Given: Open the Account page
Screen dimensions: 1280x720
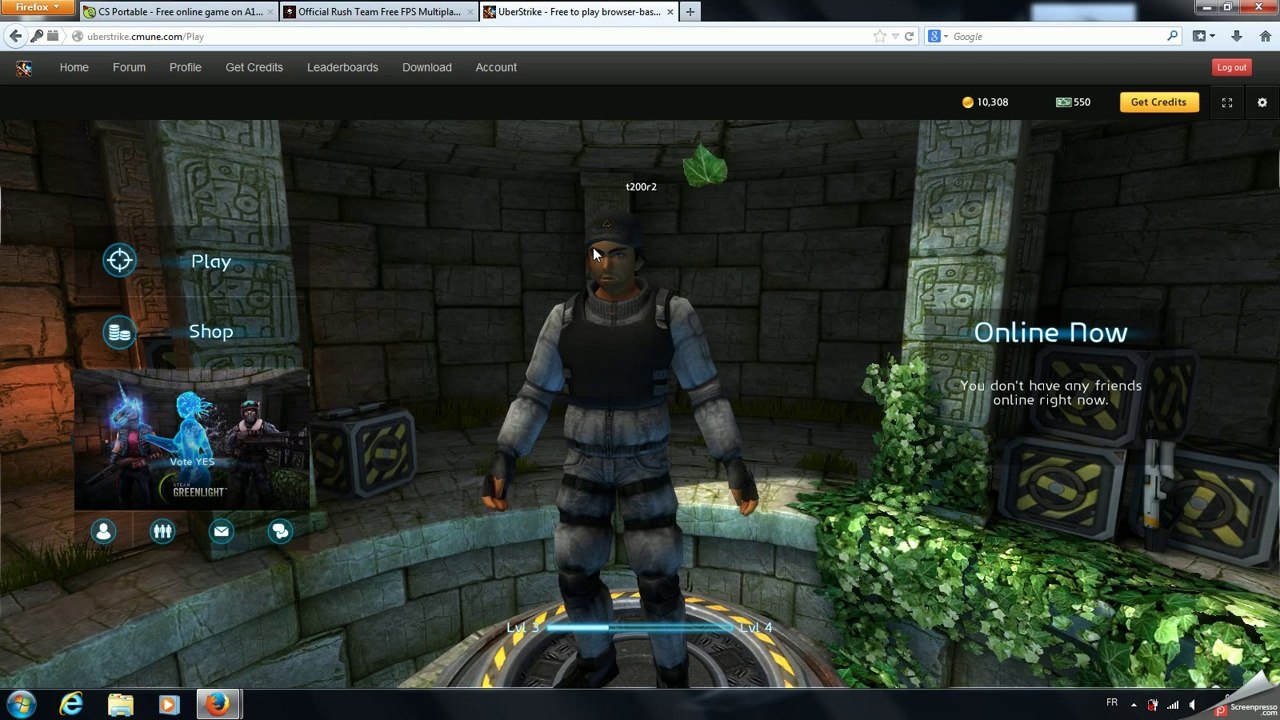Looking at the screenshot, I should [496, 67].
